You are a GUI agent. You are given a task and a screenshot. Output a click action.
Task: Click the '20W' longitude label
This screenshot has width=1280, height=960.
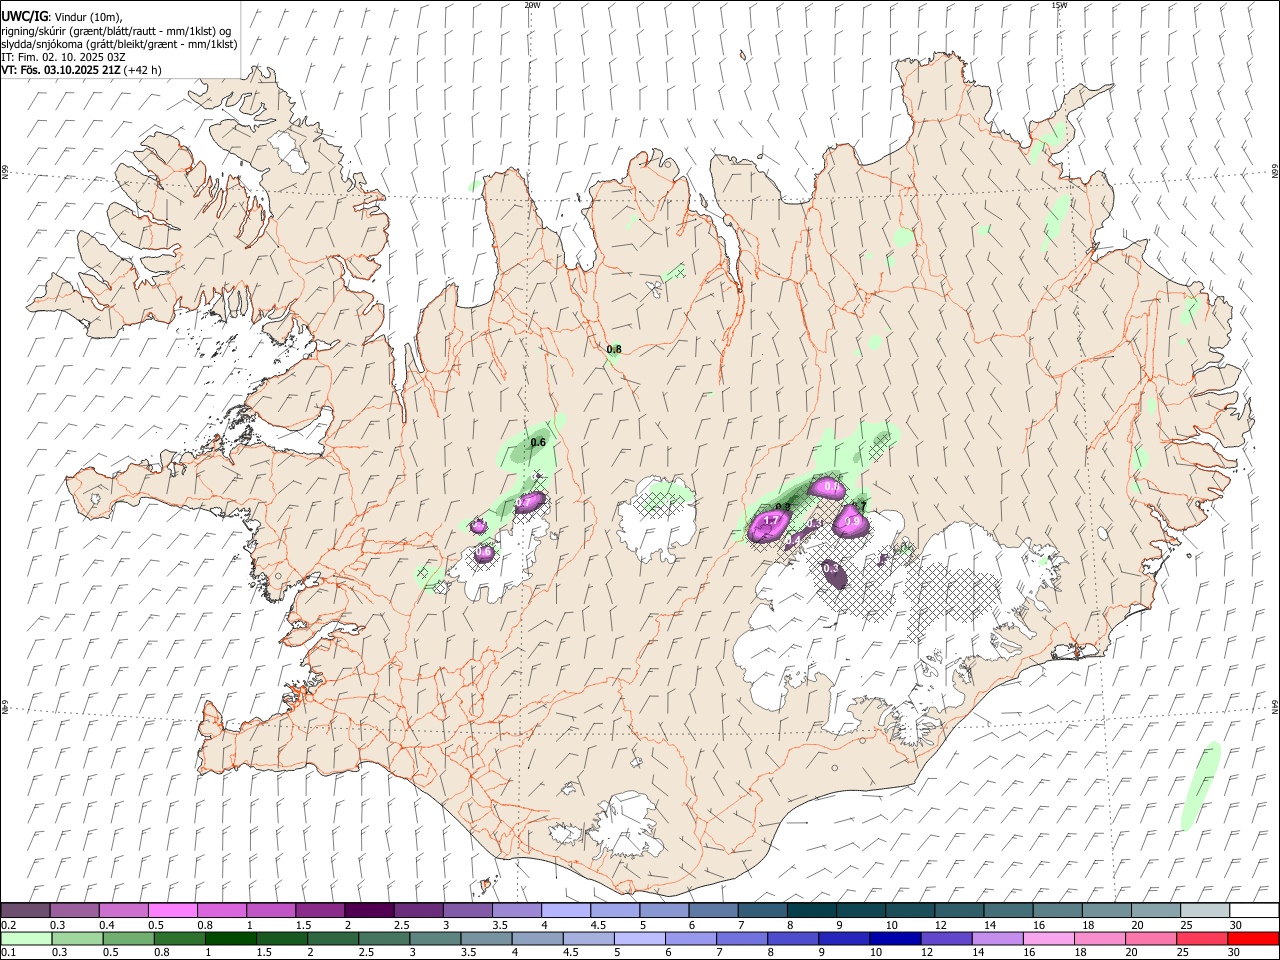[532, 5]
